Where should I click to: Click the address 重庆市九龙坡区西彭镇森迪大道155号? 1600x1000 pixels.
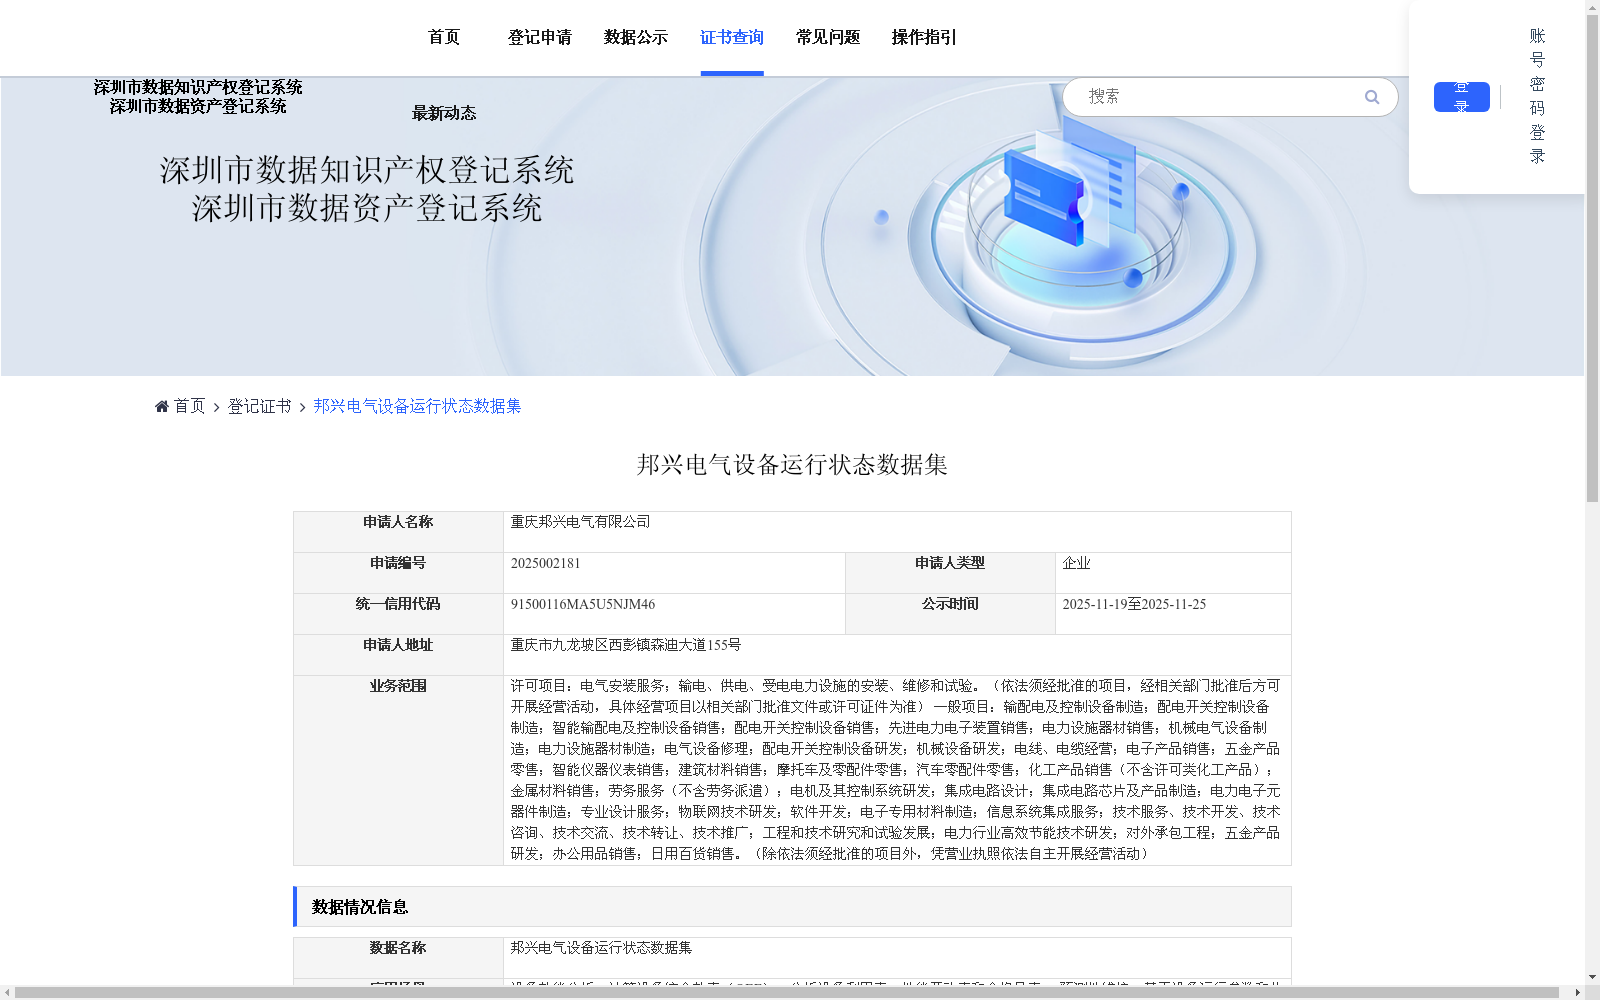pyautogui.click(x=626, y=645)
